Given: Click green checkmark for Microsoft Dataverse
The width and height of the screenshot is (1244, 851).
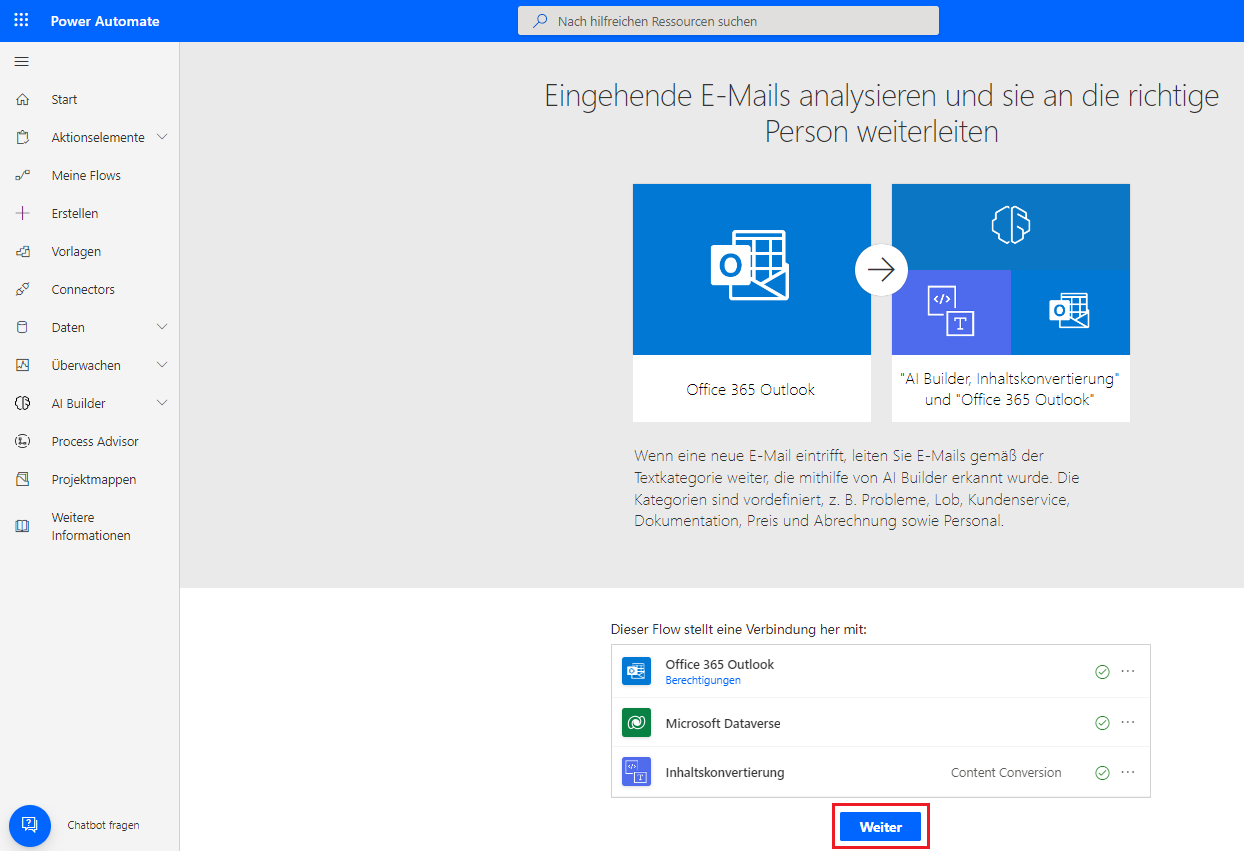Looking at the screenshot, I should click(1102, 722).
